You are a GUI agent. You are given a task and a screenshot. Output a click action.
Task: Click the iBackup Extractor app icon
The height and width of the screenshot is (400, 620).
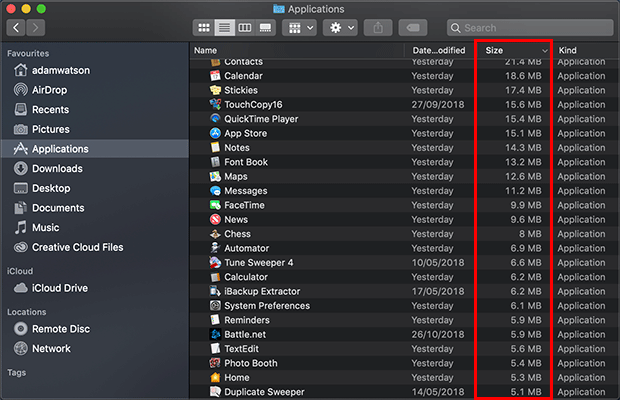tap(215, 292)
